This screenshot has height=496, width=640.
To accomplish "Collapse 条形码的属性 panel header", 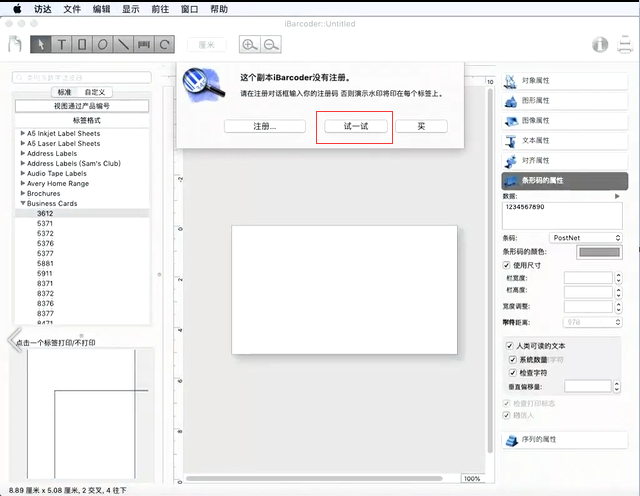I will [565, 180].
